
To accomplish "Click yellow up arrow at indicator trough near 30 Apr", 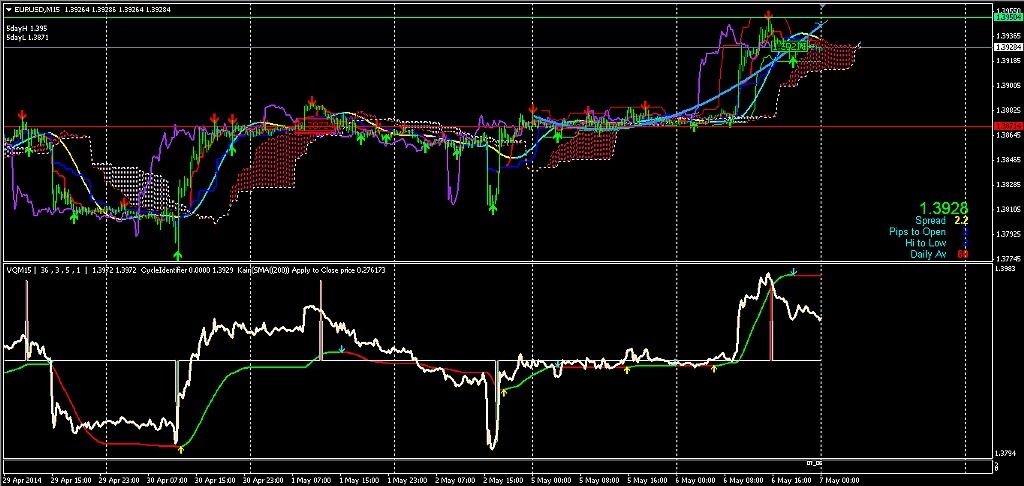I will click(x=180, y=450).
